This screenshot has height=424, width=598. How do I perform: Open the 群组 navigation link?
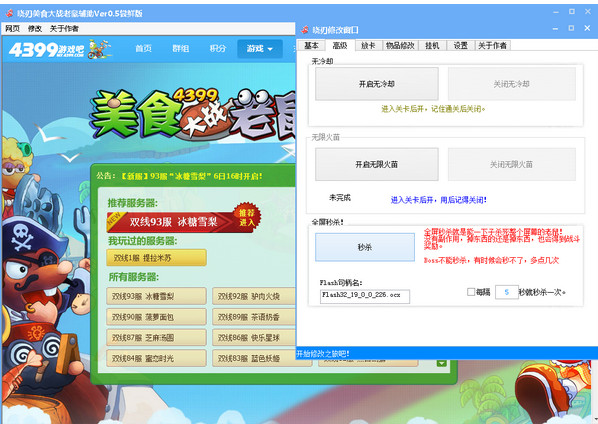[x=180, y=48]
